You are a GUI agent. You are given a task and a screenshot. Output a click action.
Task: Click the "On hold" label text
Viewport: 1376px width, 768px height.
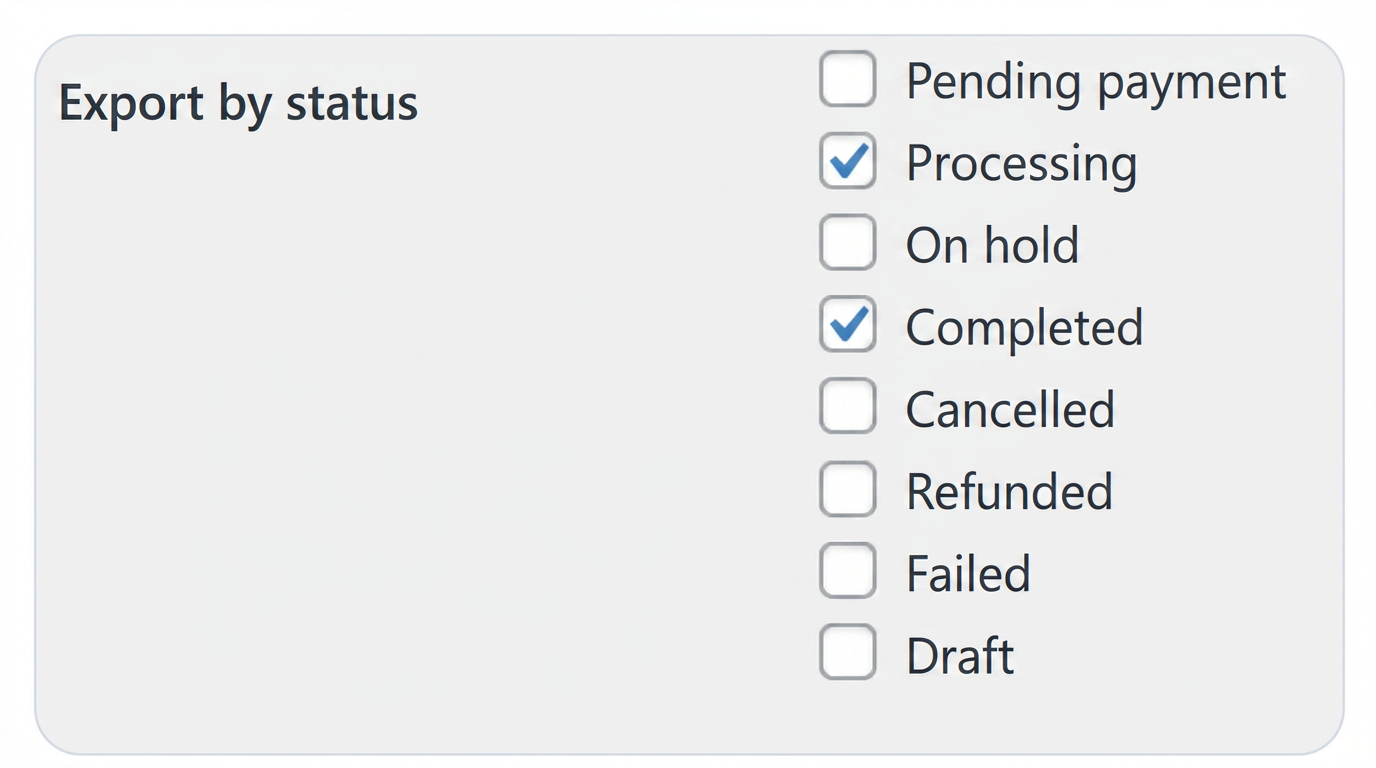pos(992,245)
